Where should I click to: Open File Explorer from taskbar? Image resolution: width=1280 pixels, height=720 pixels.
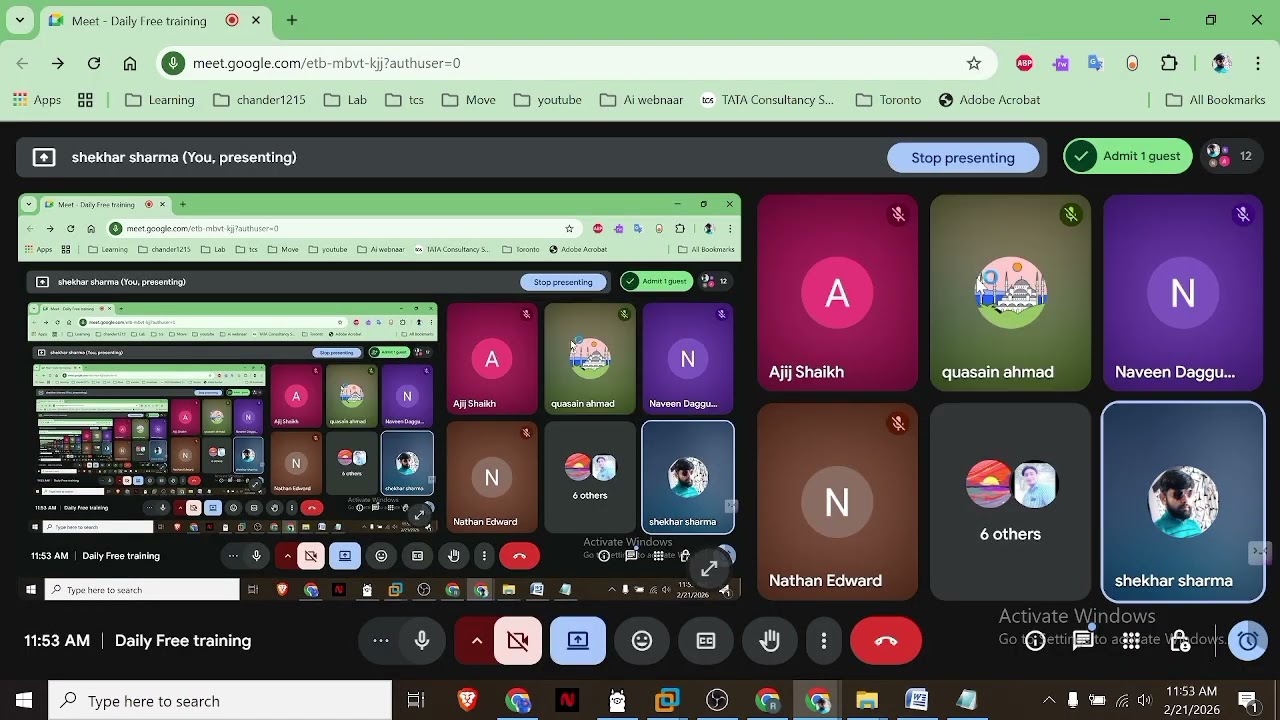coord(867,701)
